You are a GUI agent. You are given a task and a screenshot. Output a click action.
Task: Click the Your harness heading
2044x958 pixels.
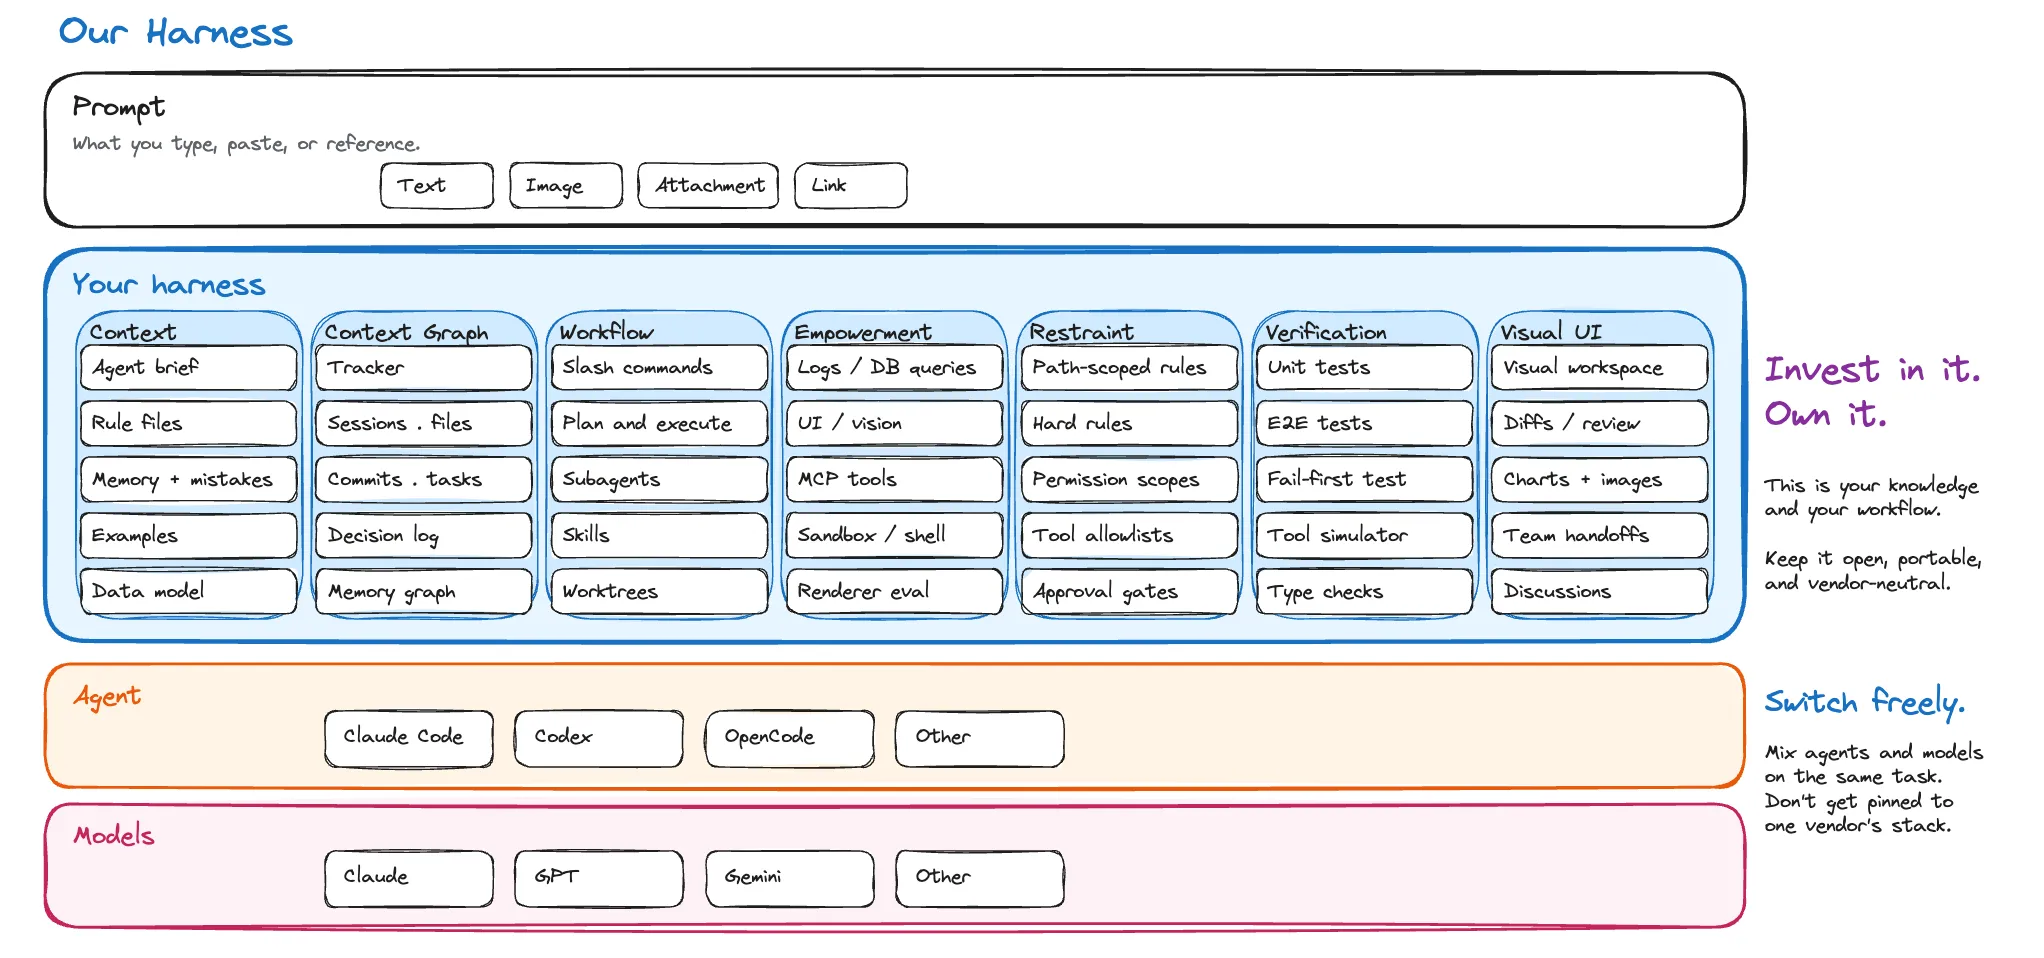click(169, 285)
